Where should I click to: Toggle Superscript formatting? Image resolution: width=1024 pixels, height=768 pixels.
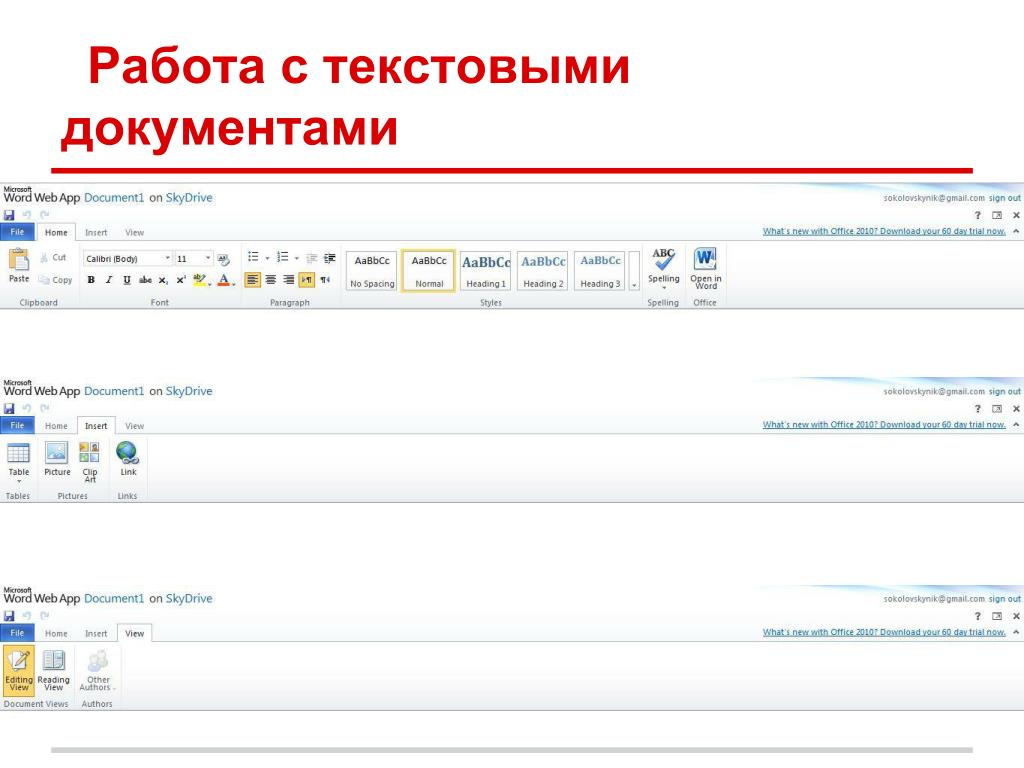click(181, 280)
